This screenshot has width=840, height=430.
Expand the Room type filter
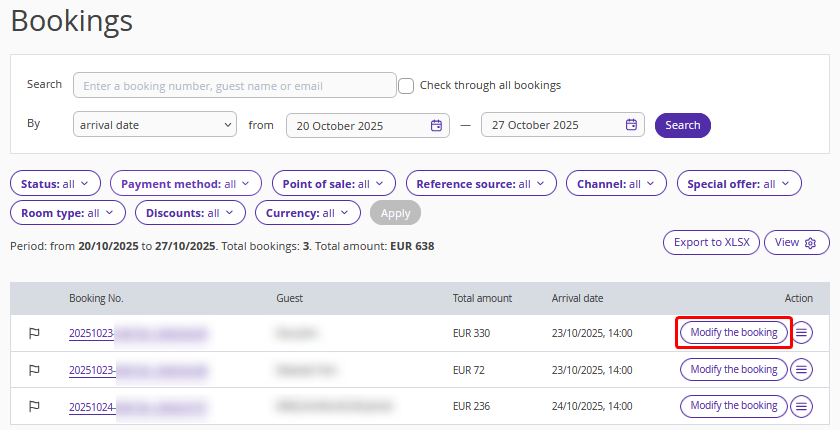click(68, 213)
